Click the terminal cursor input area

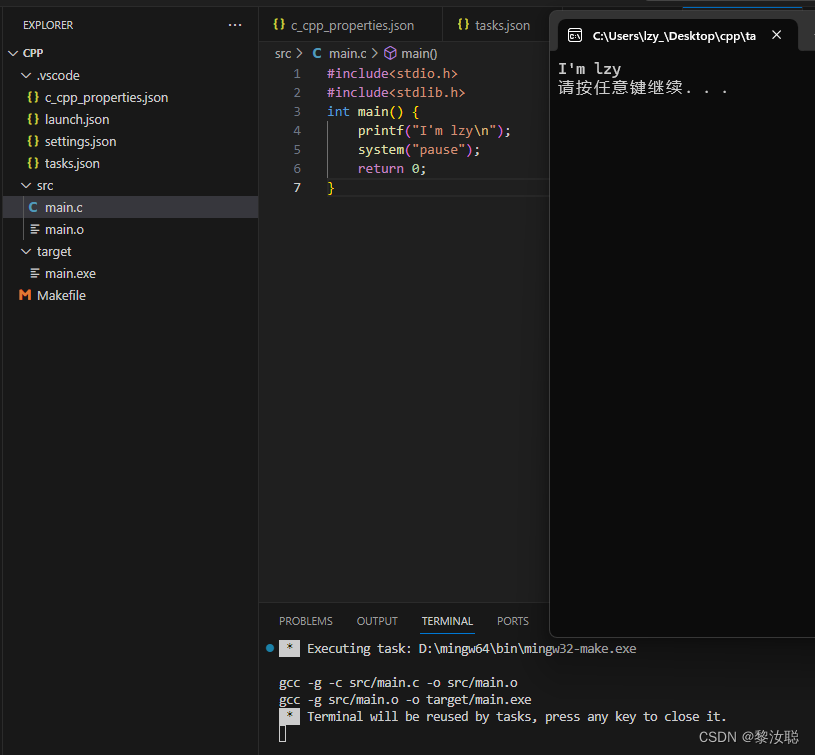pyautogui.click(x=282, y=734)
